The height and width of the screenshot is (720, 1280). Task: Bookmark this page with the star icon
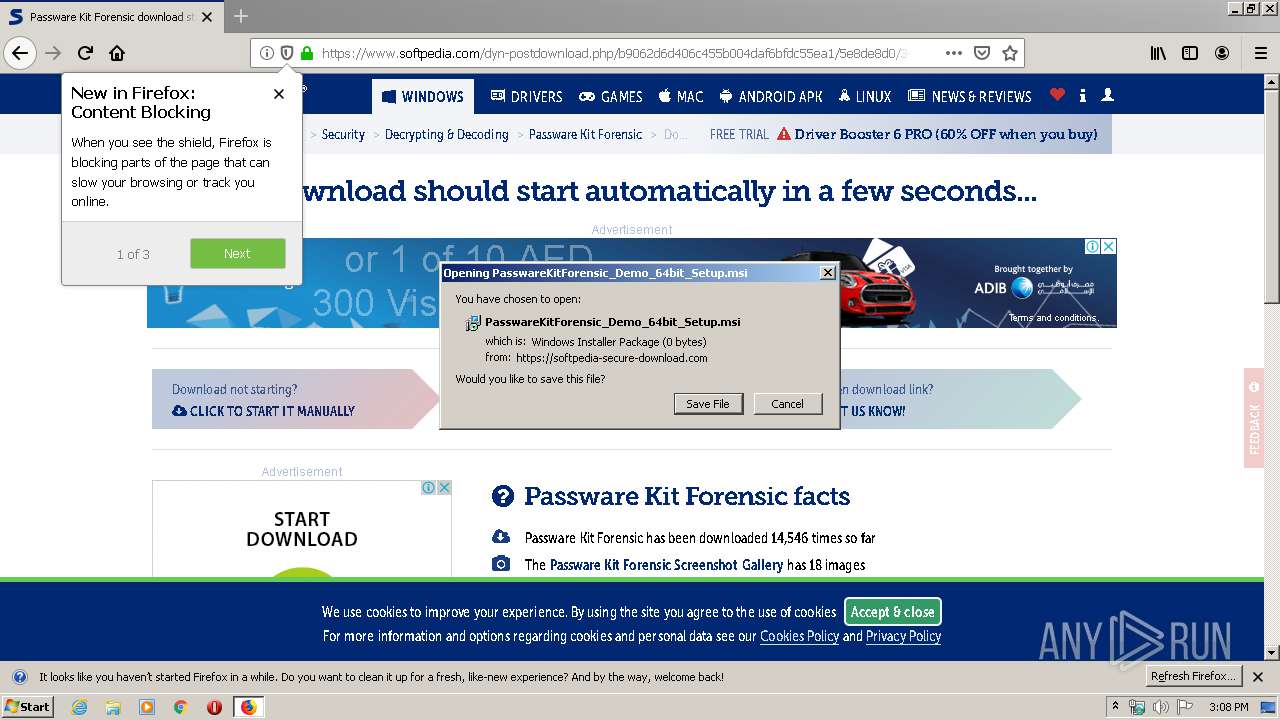click(1010, 53)
